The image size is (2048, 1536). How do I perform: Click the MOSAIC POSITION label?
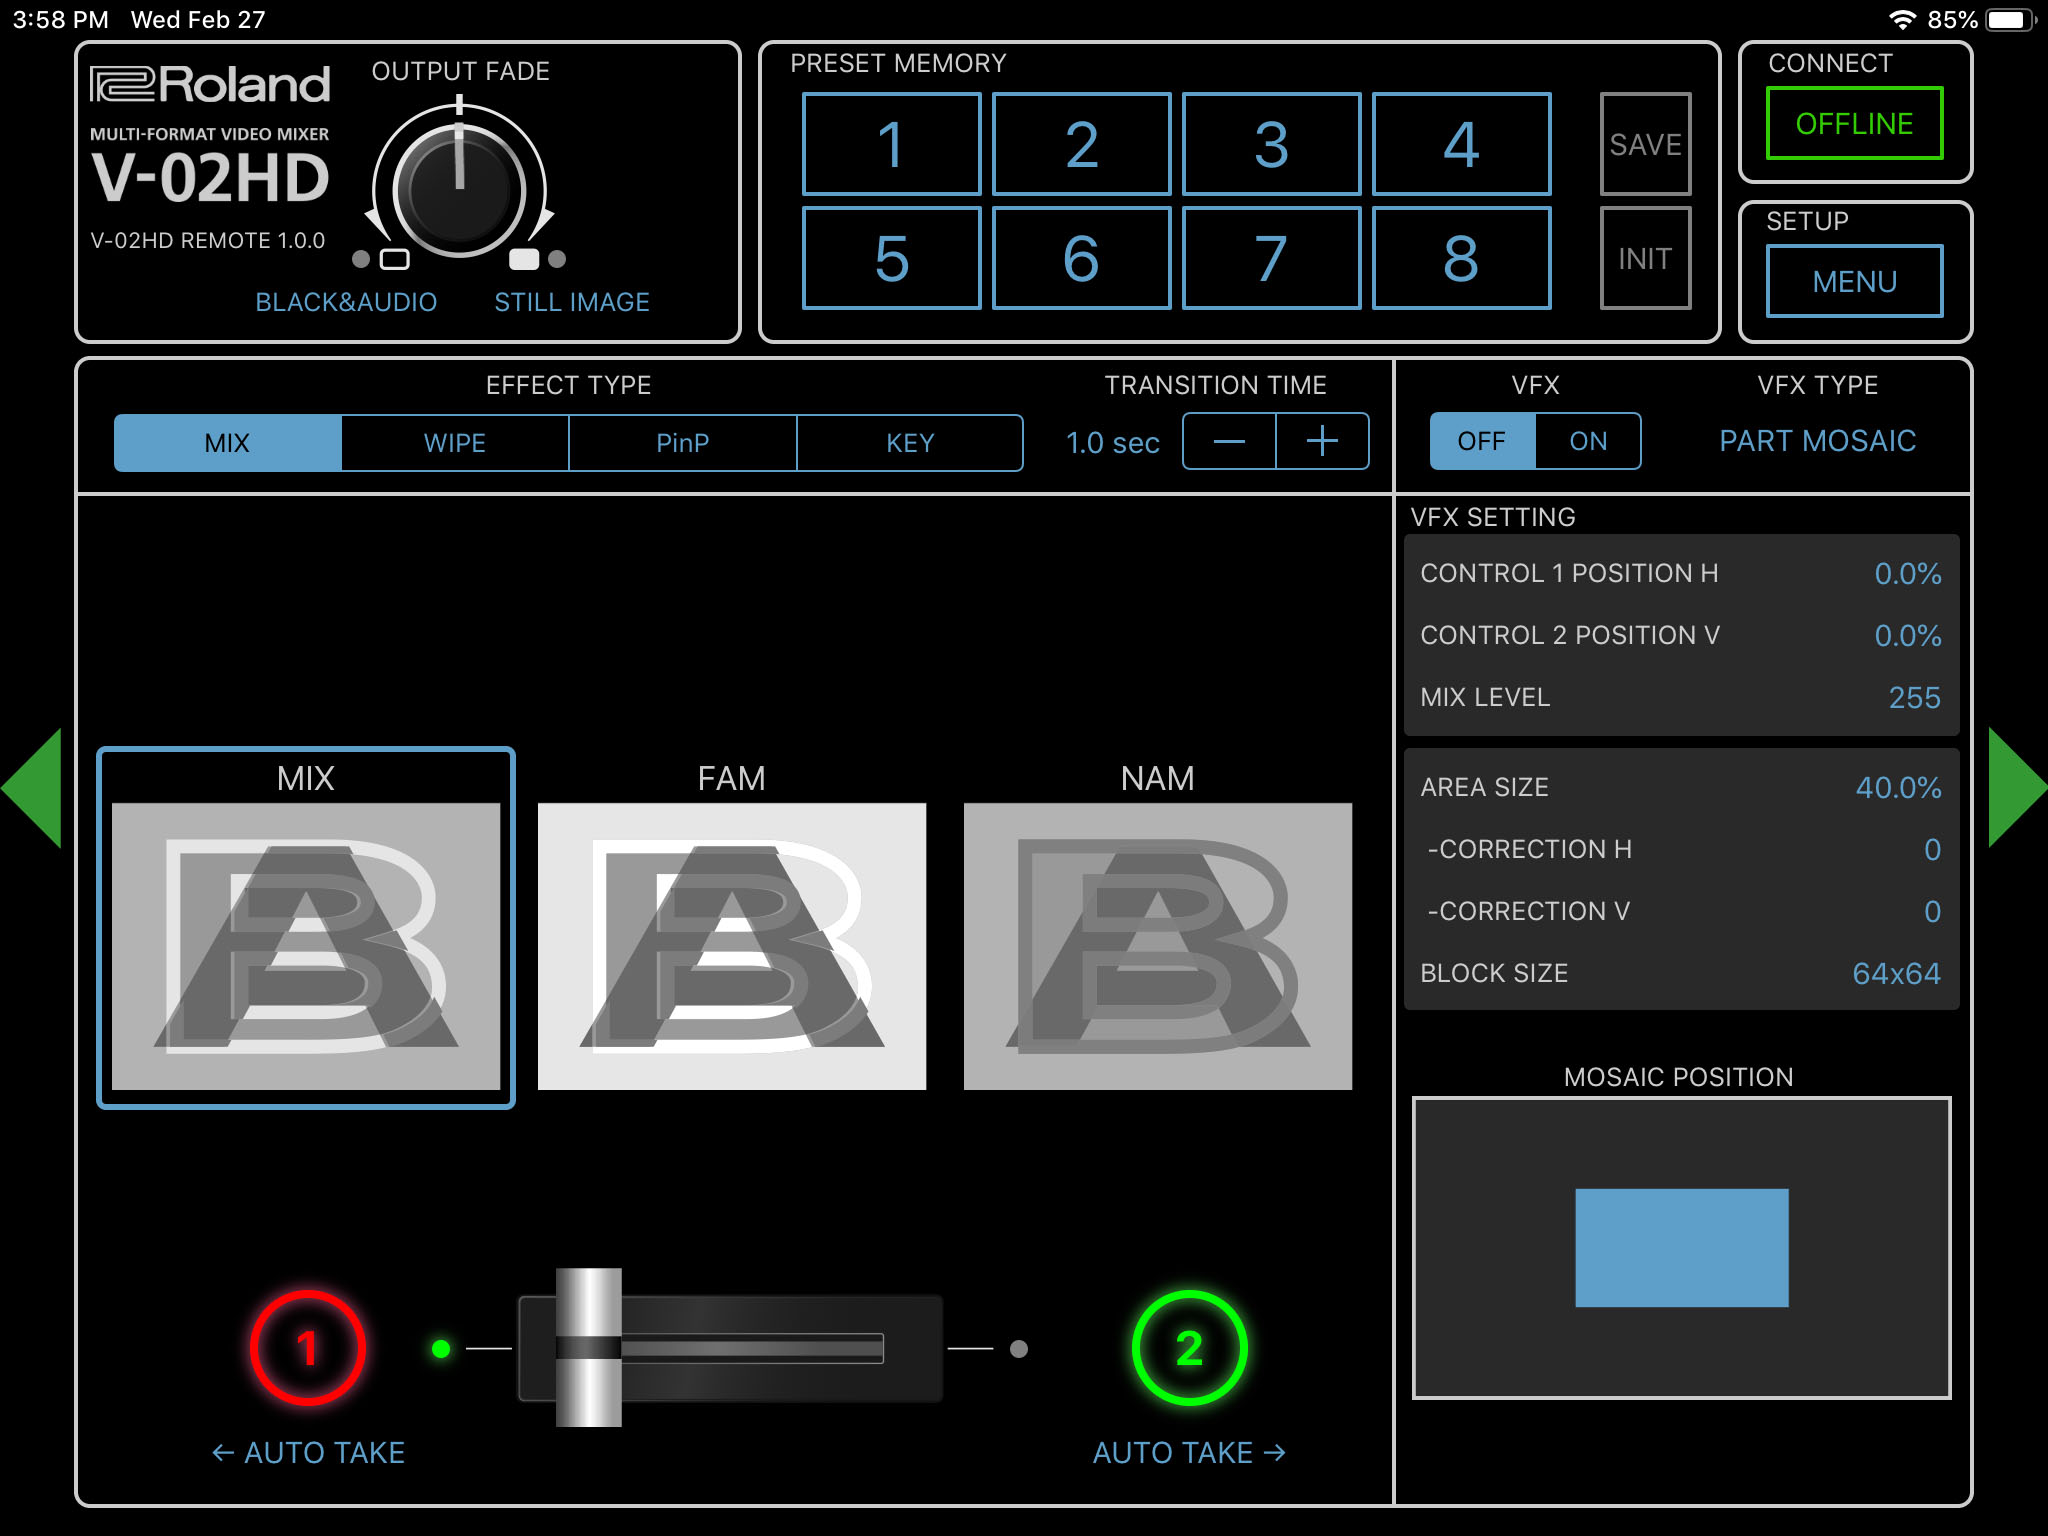(x=1678, y=1076)
